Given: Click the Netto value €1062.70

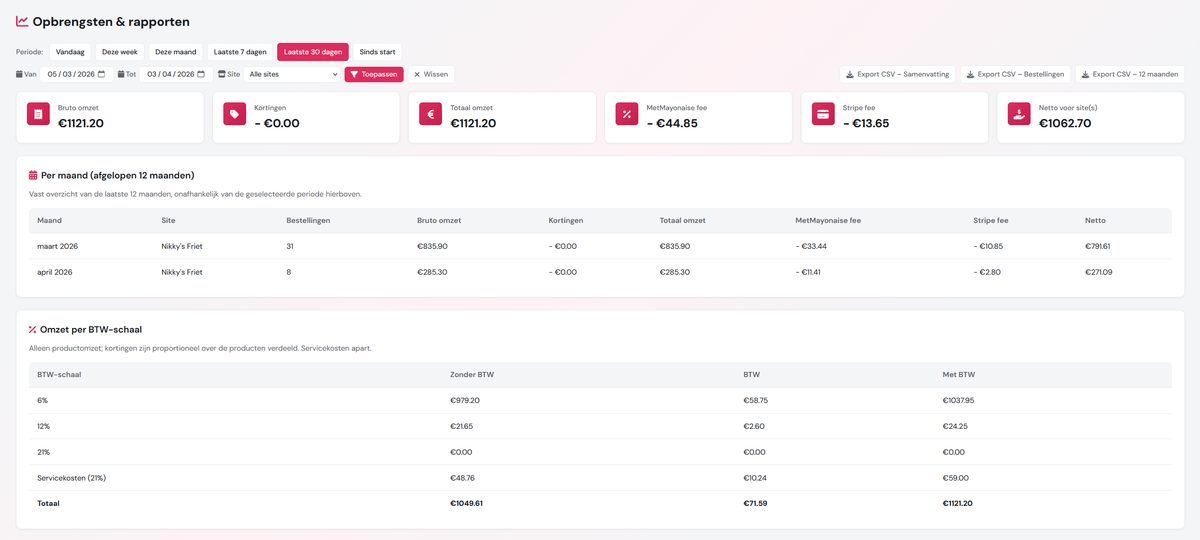Looking at the screenshot, I should pyautogui.click(x=1065, y=123).
